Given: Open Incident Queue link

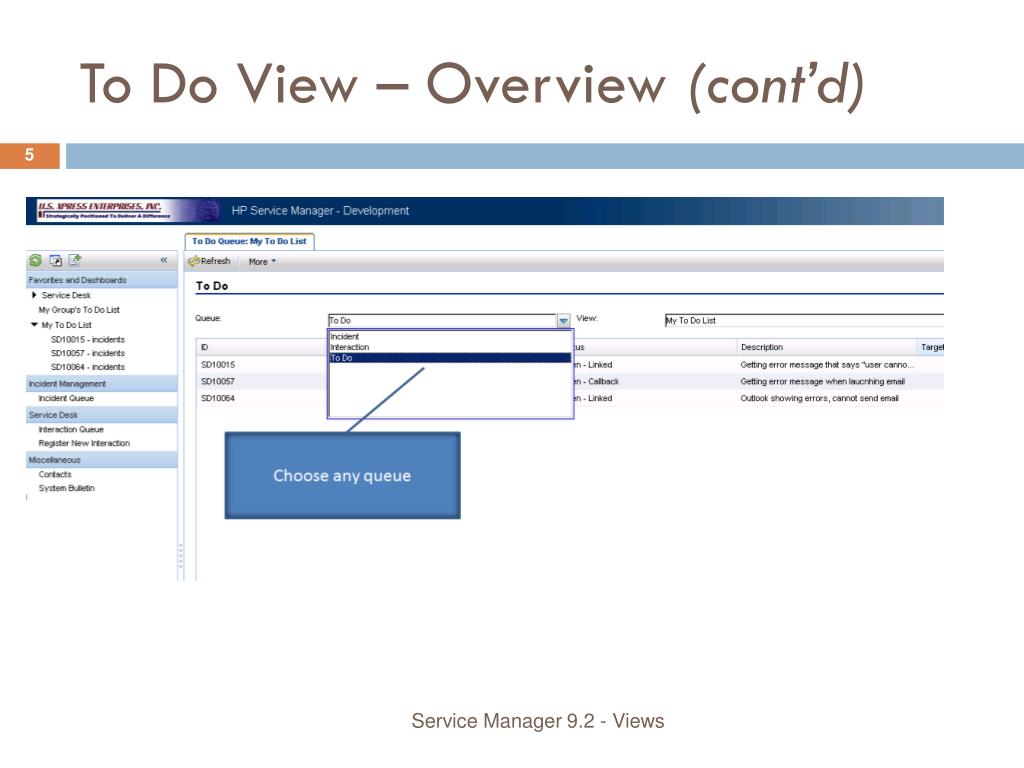Looking at the screenshot, I should [66, 398].
